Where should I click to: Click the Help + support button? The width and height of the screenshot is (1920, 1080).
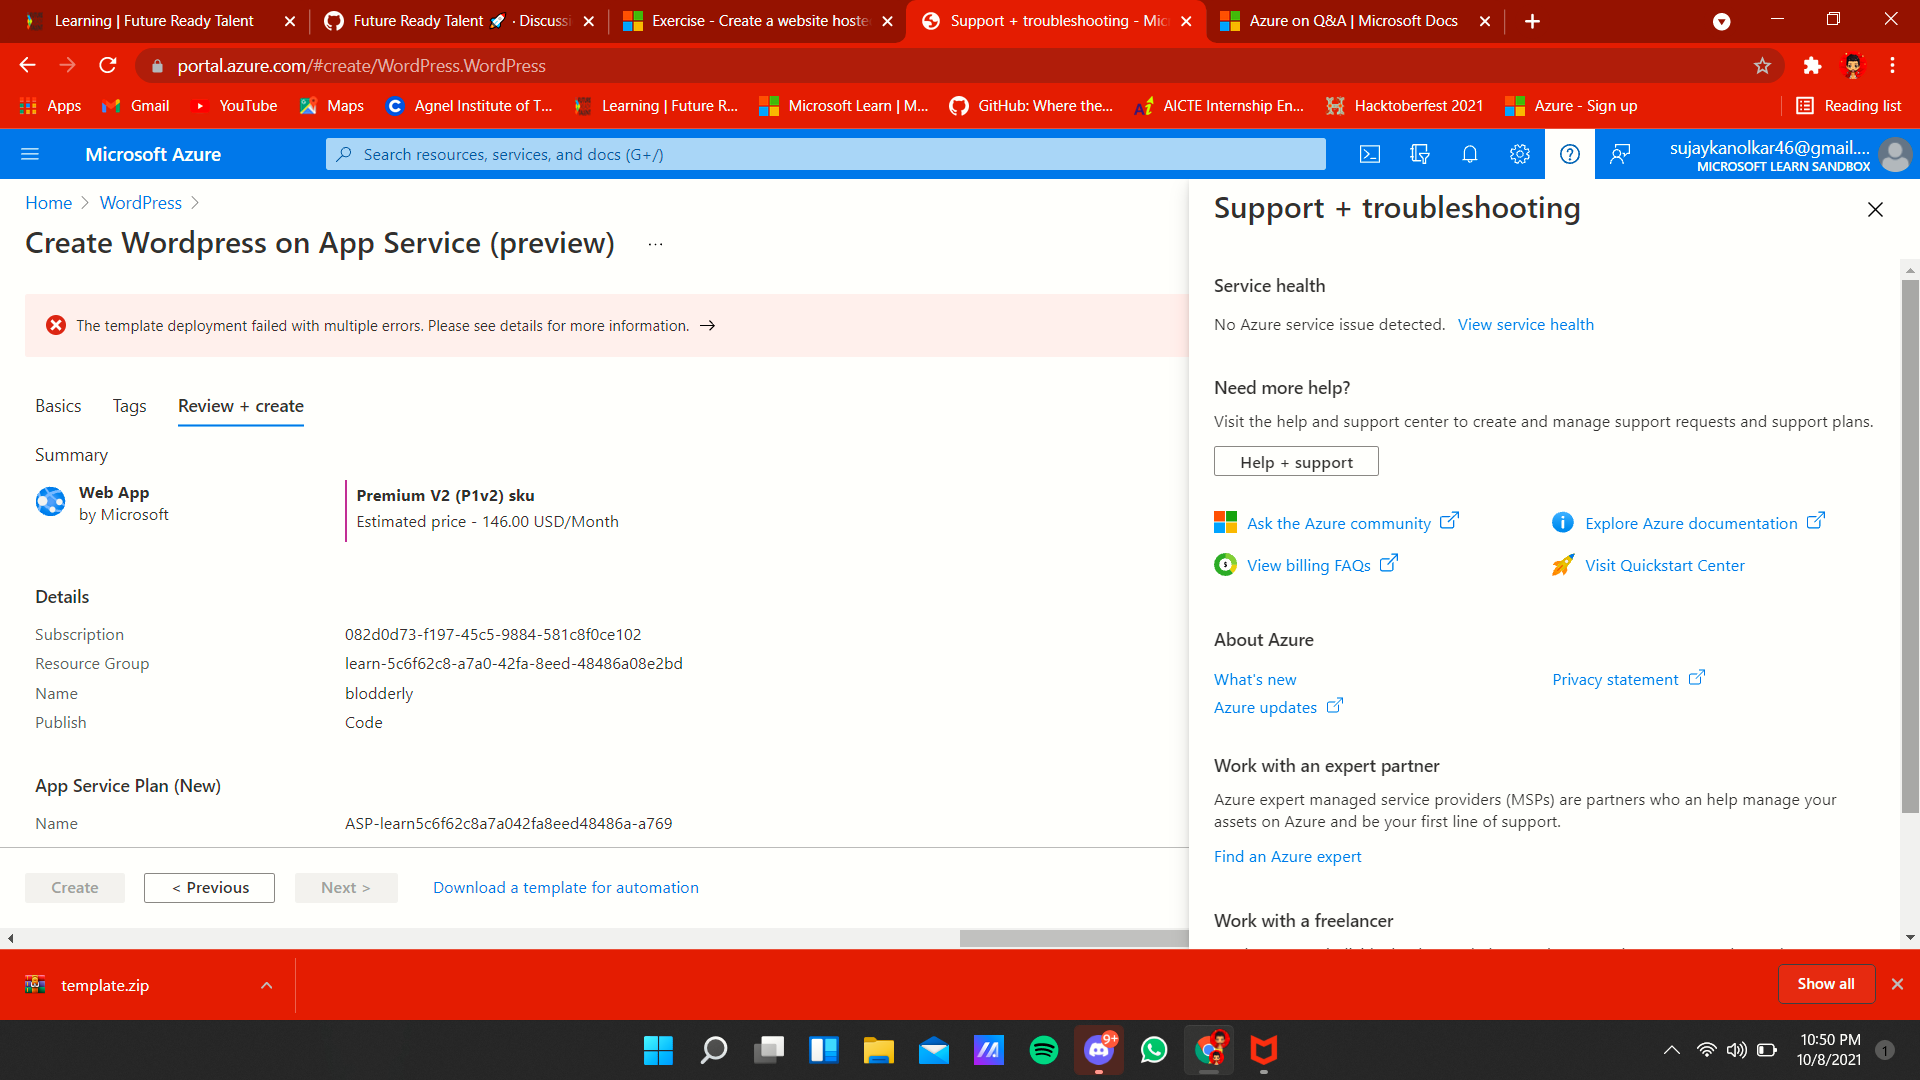click(x=1296, y=462)
